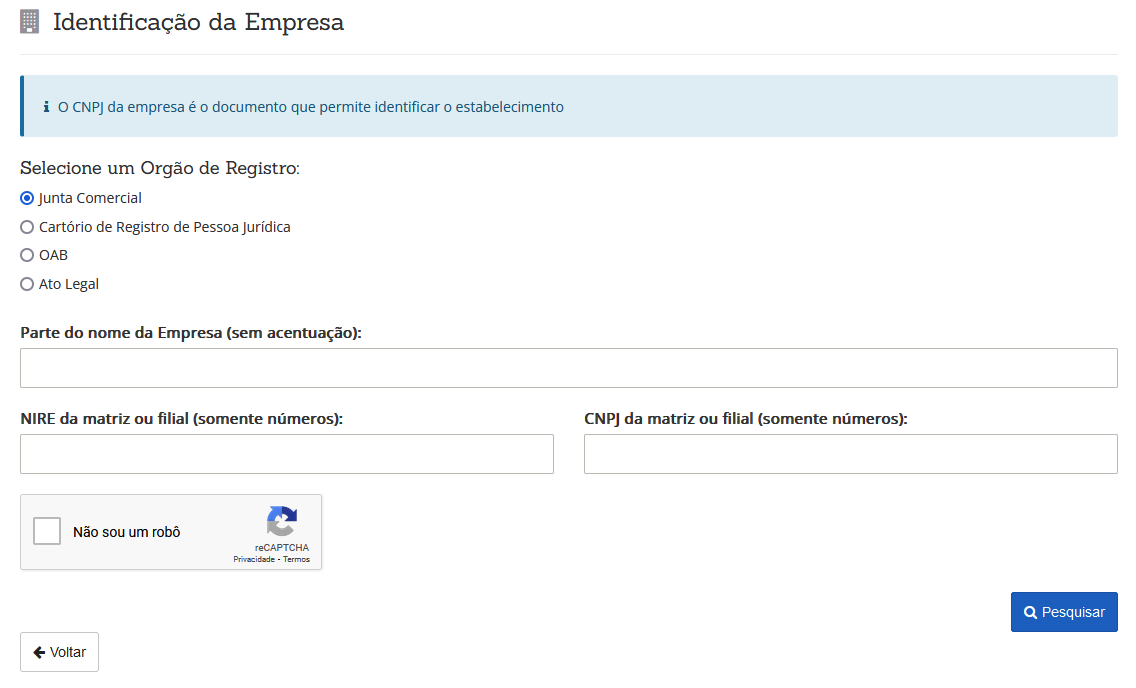Click the 'Identificação da Empresa' heading
The image size is (1136, 688).
click(x=198, y=22)
